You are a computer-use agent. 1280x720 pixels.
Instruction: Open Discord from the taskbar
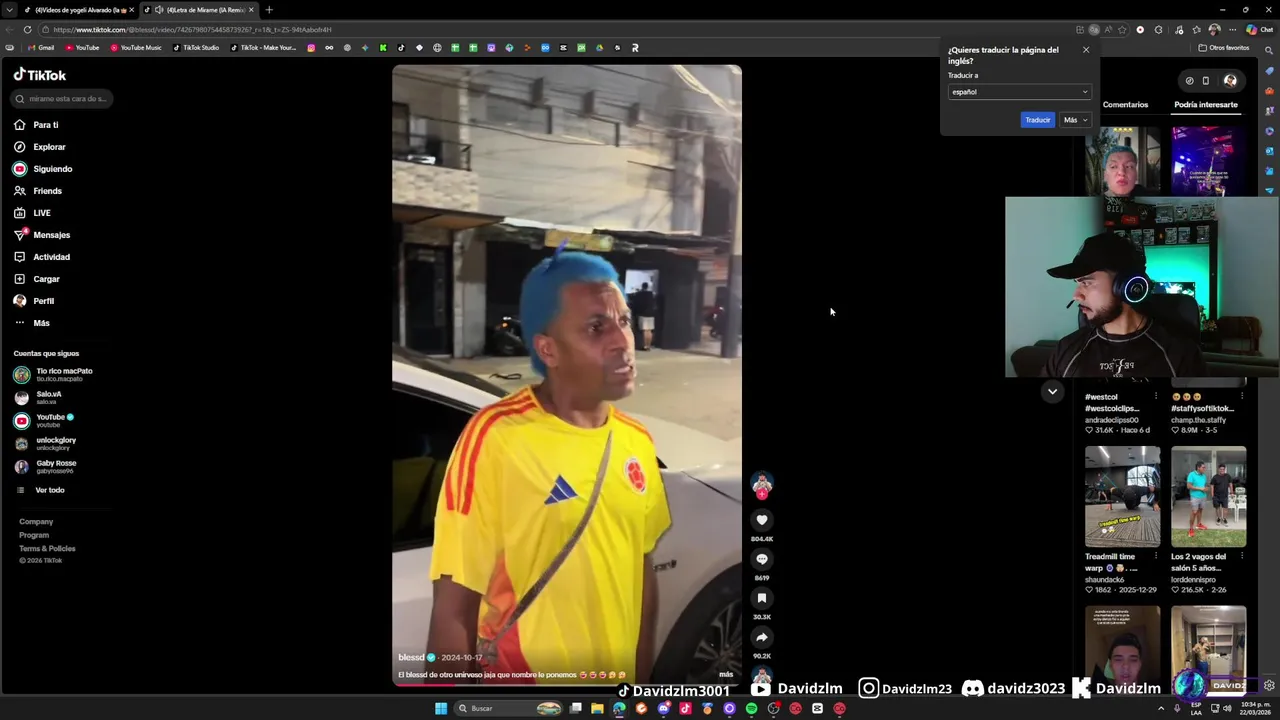pyautogui.click(x=663, y=708)
